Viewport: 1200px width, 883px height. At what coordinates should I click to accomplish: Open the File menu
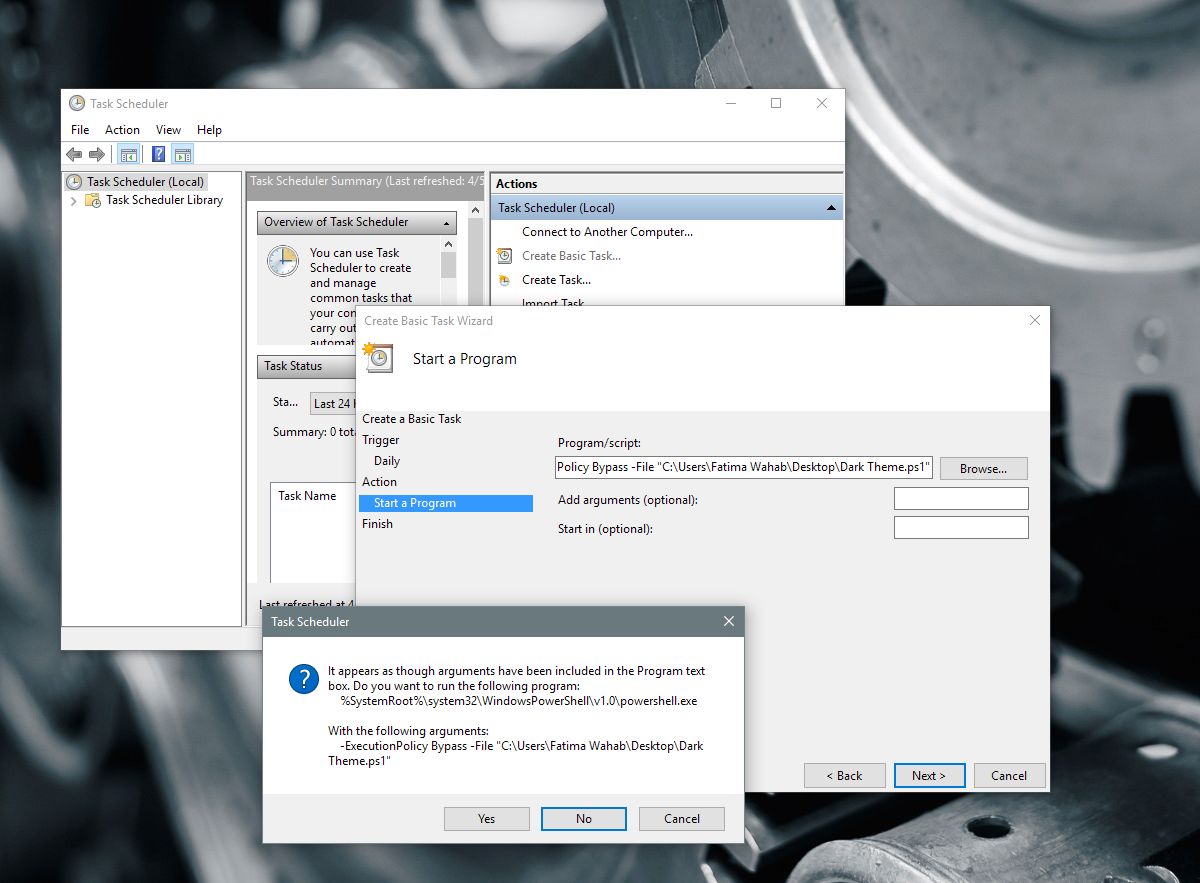(x=80, y=130)
